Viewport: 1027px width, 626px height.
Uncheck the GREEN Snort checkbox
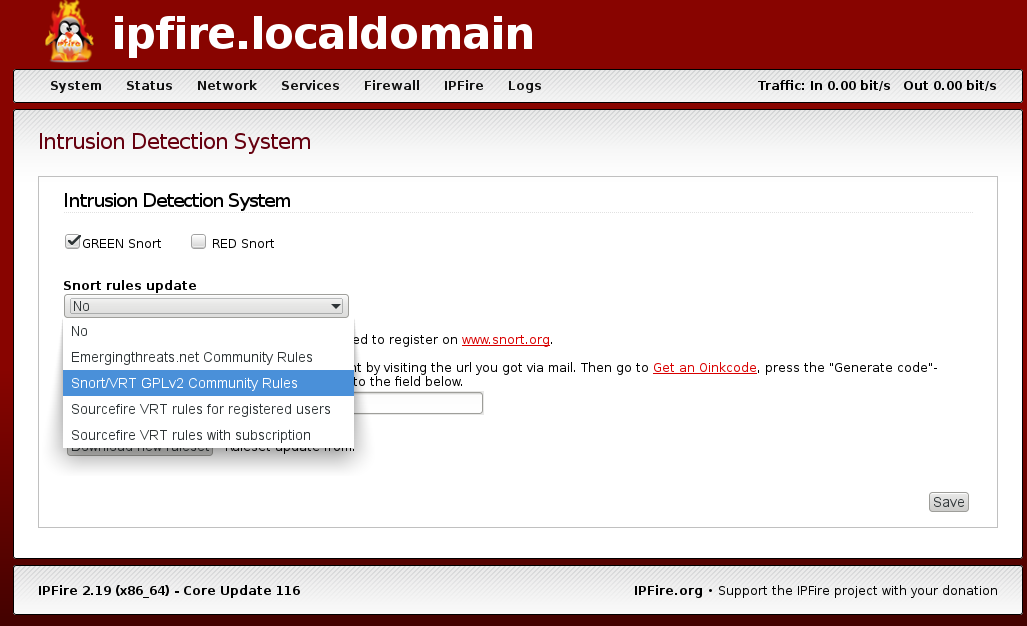[x=72, y=242]
